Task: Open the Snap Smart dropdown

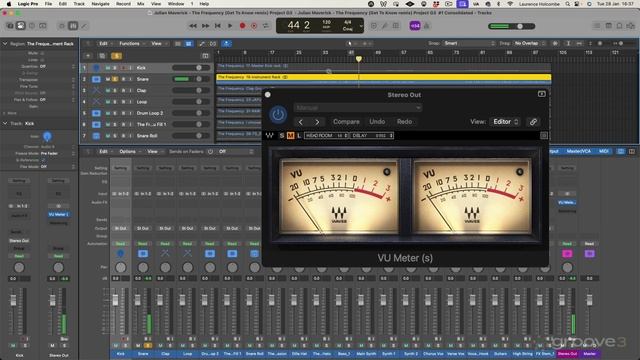Action: tap(469, 43)
